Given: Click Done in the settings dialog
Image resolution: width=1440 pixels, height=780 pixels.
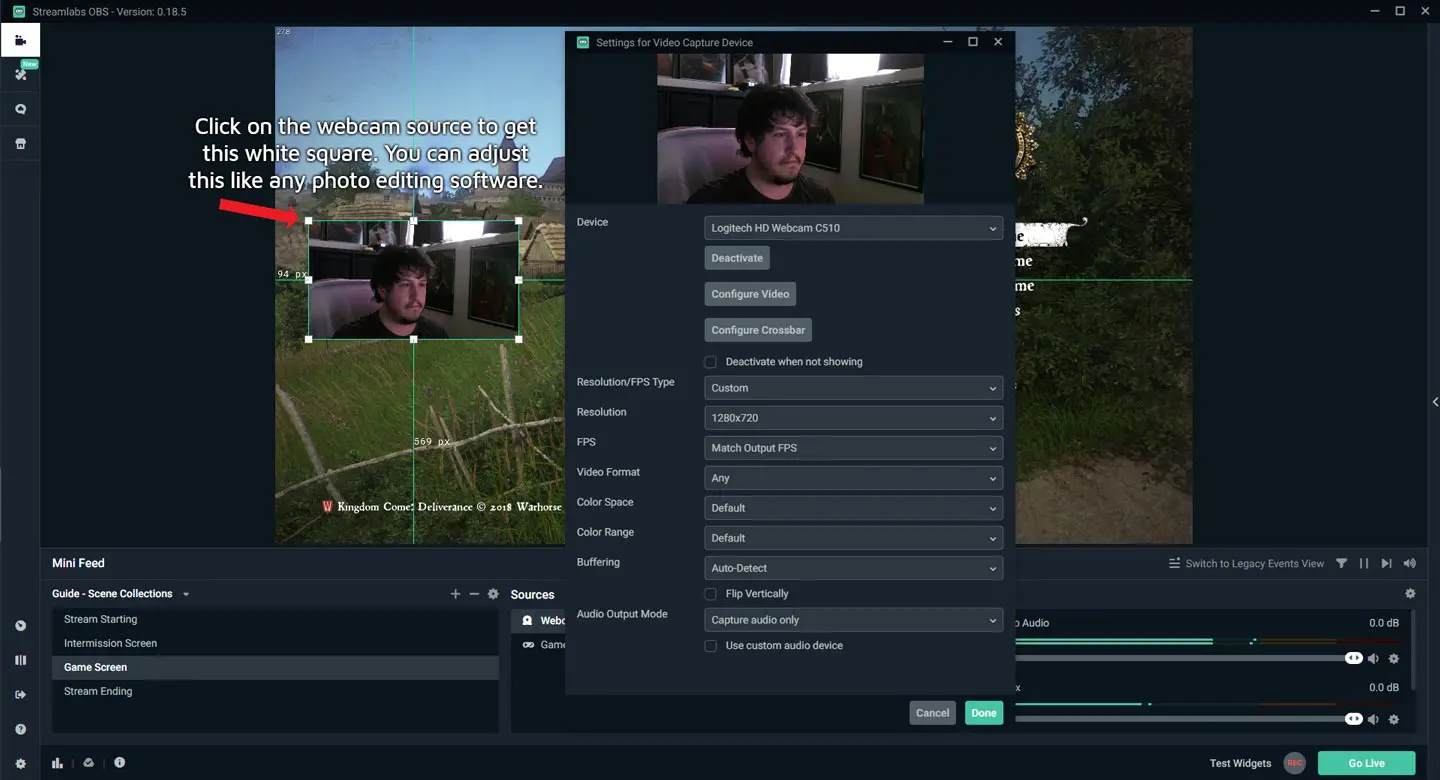Looking at the screenshot, I should pos(984,713).
